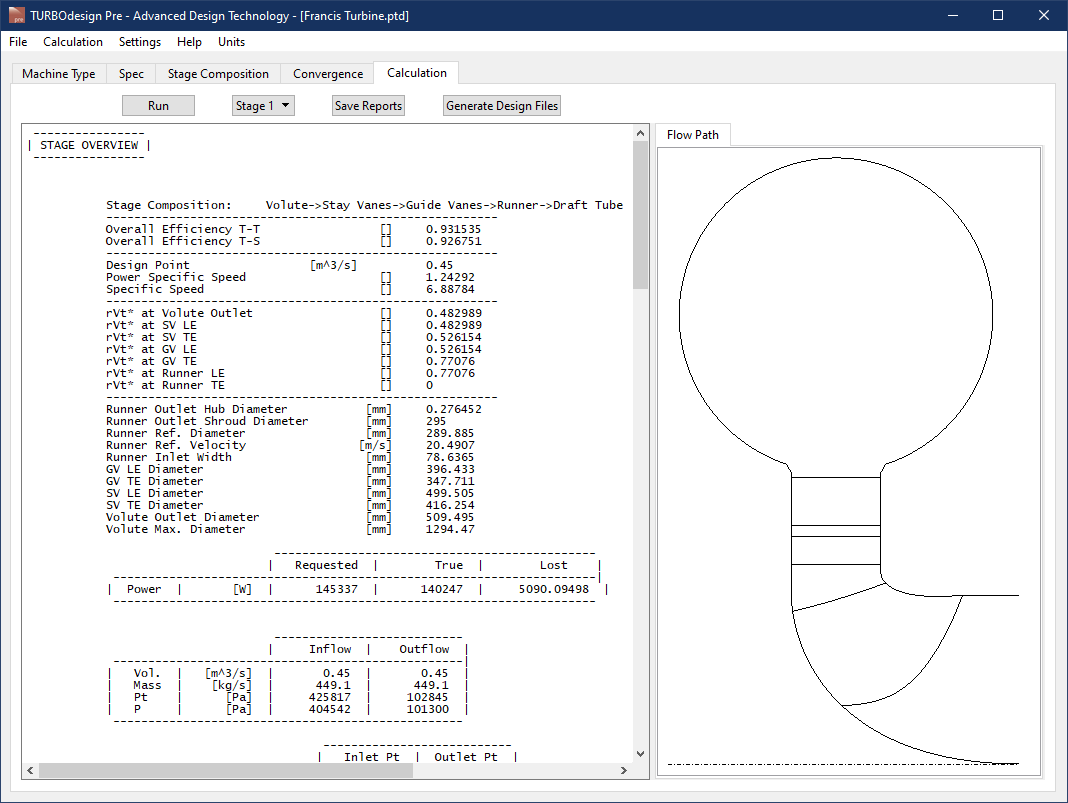Open the Help menu
Screen dimensions: 1068x803
point(189,42)
